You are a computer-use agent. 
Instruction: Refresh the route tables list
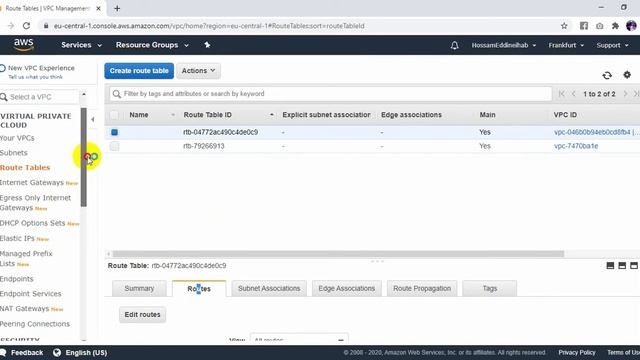(x=607, y=75)
